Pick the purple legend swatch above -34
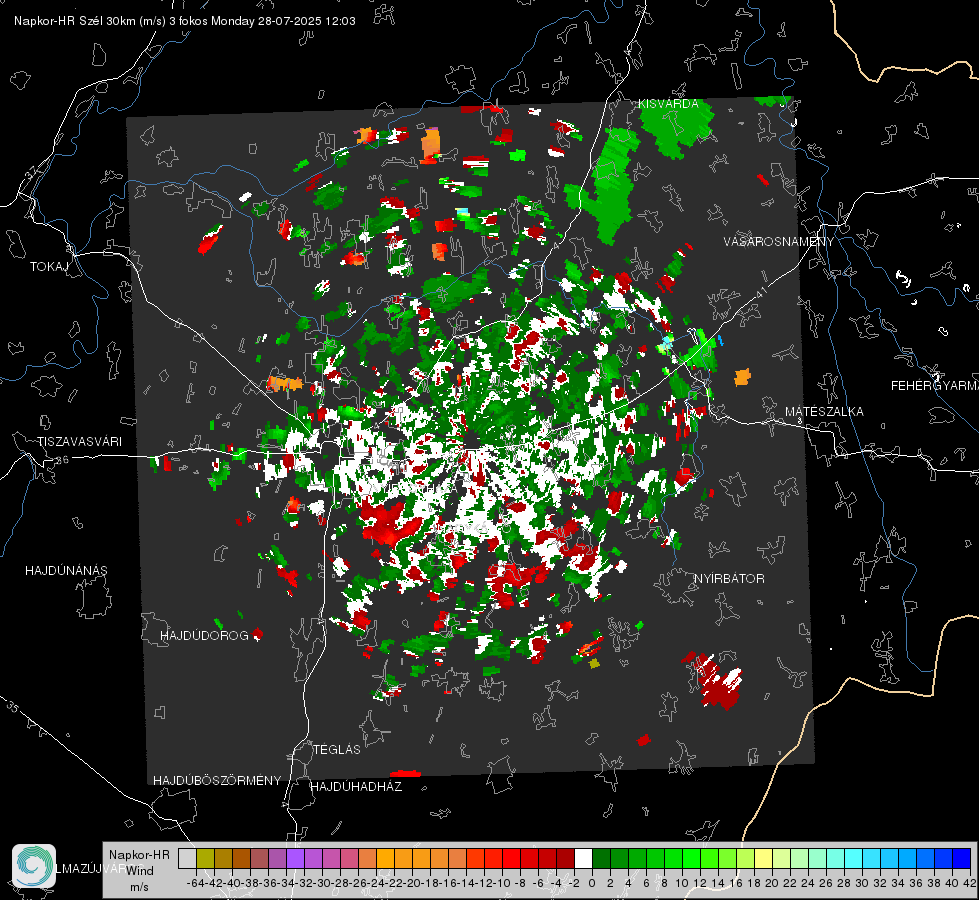Image resolution: width=979 pixels, height=900 pixels. pos(295,858)
